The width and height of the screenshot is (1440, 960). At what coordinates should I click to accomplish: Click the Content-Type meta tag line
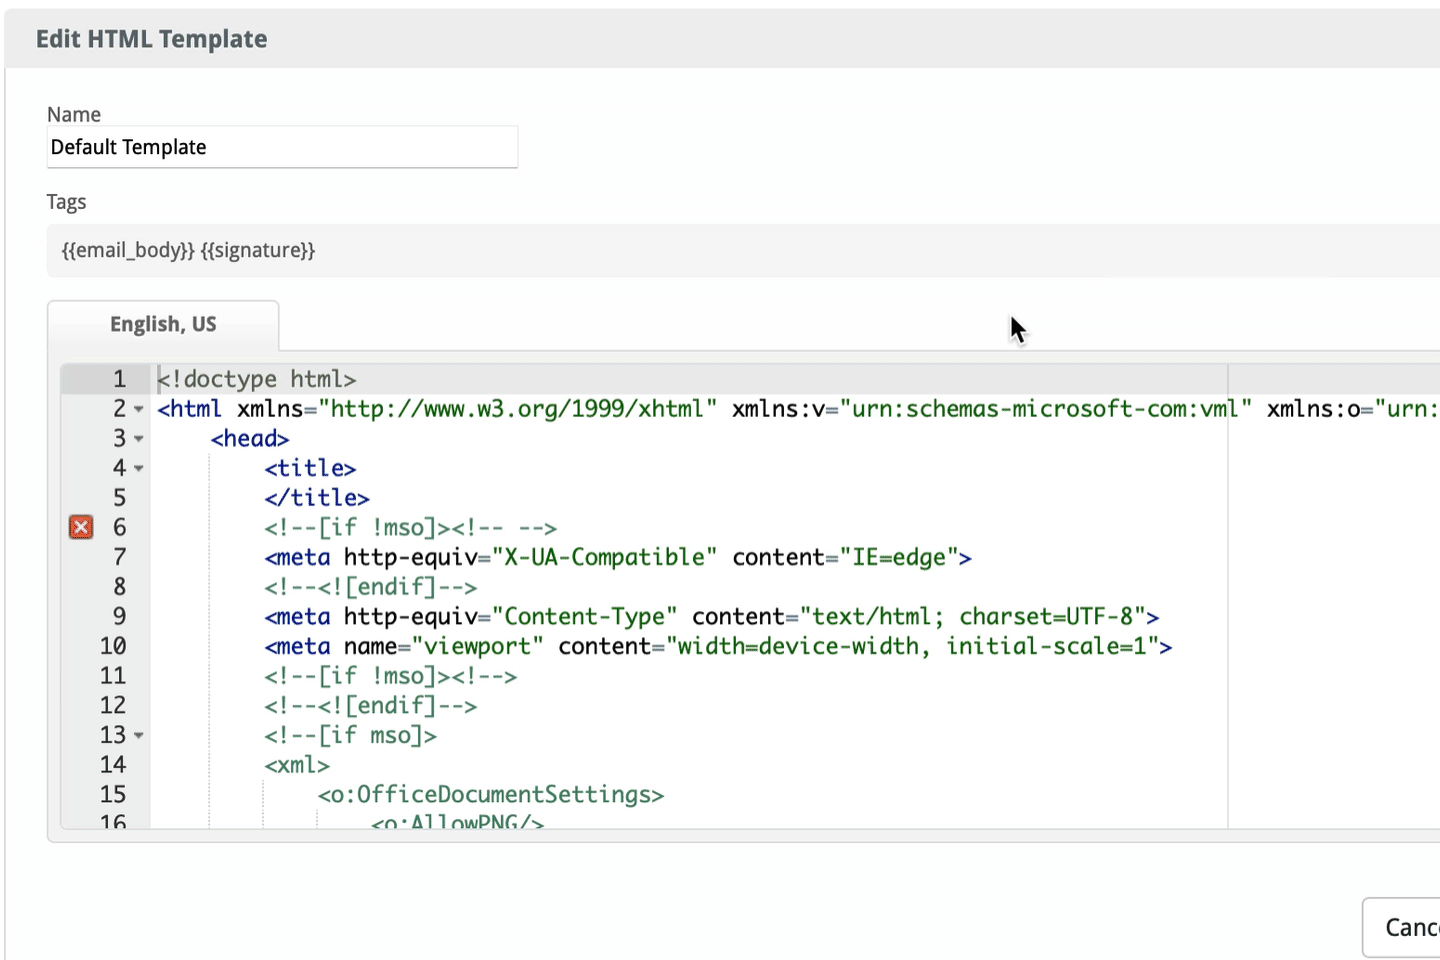712,616
